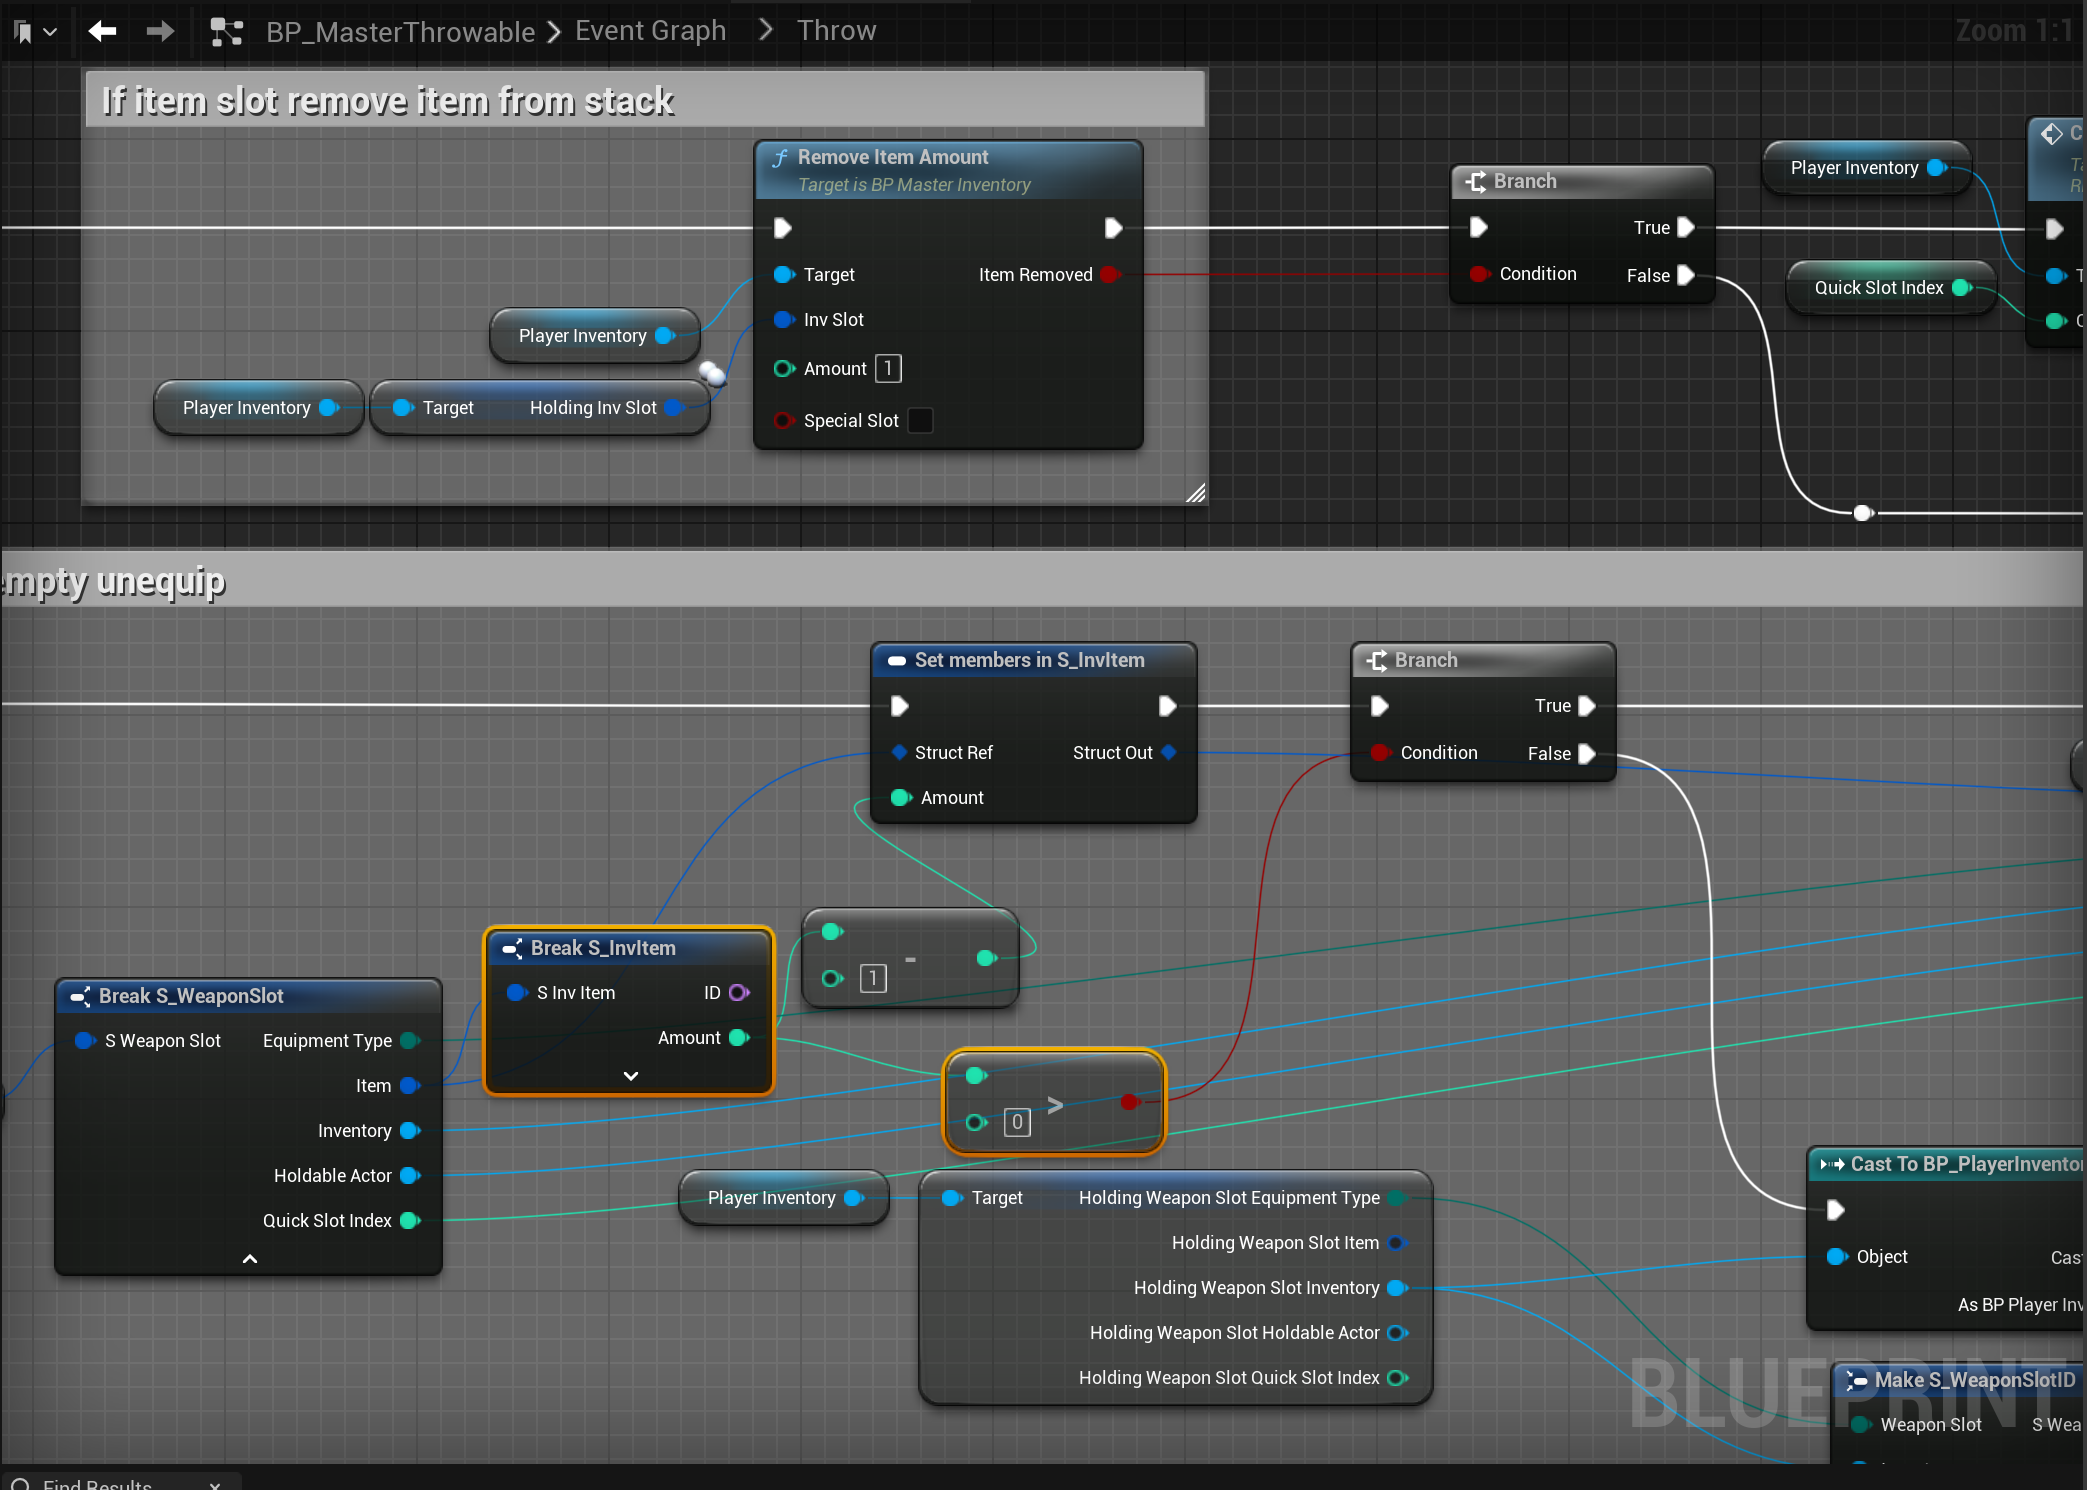Click the greater-than node's value field
The width and height of the screenshot is (2087, 1490).
click(x=1017, y=1122)
